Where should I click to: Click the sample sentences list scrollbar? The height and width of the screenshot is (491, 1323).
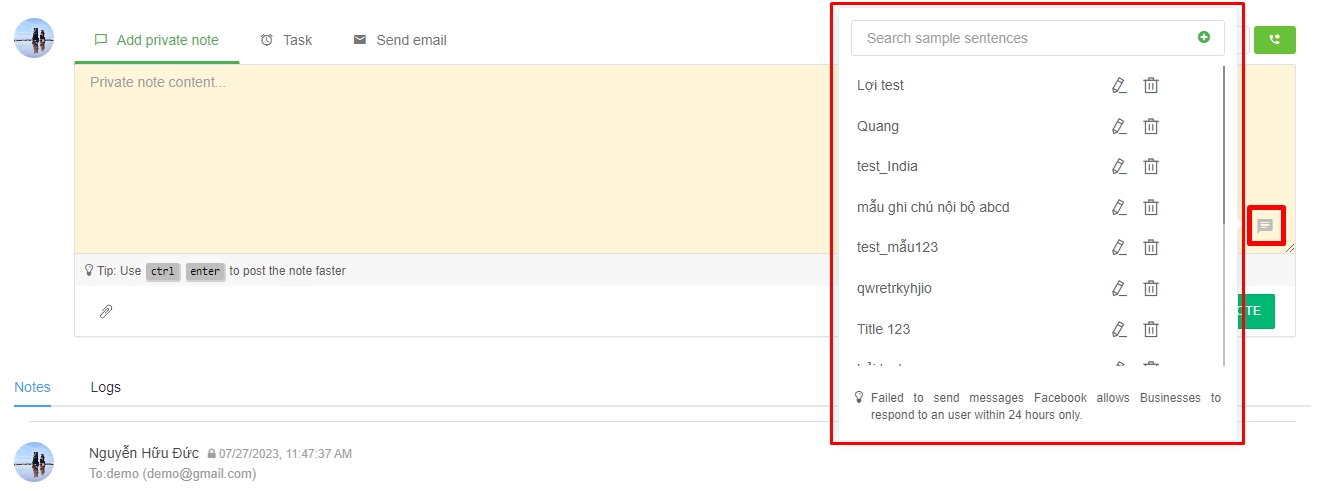1224,150
